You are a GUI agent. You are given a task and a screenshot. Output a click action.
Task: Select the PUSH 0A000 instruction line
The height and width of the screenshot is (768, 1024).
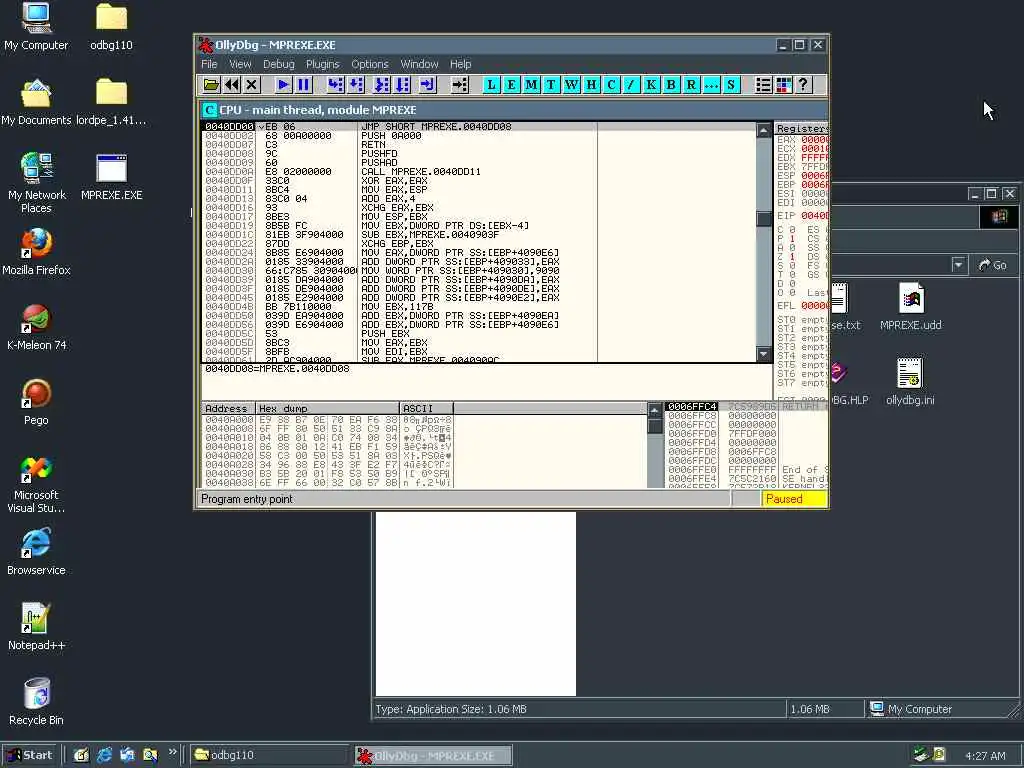click(391, 136)
